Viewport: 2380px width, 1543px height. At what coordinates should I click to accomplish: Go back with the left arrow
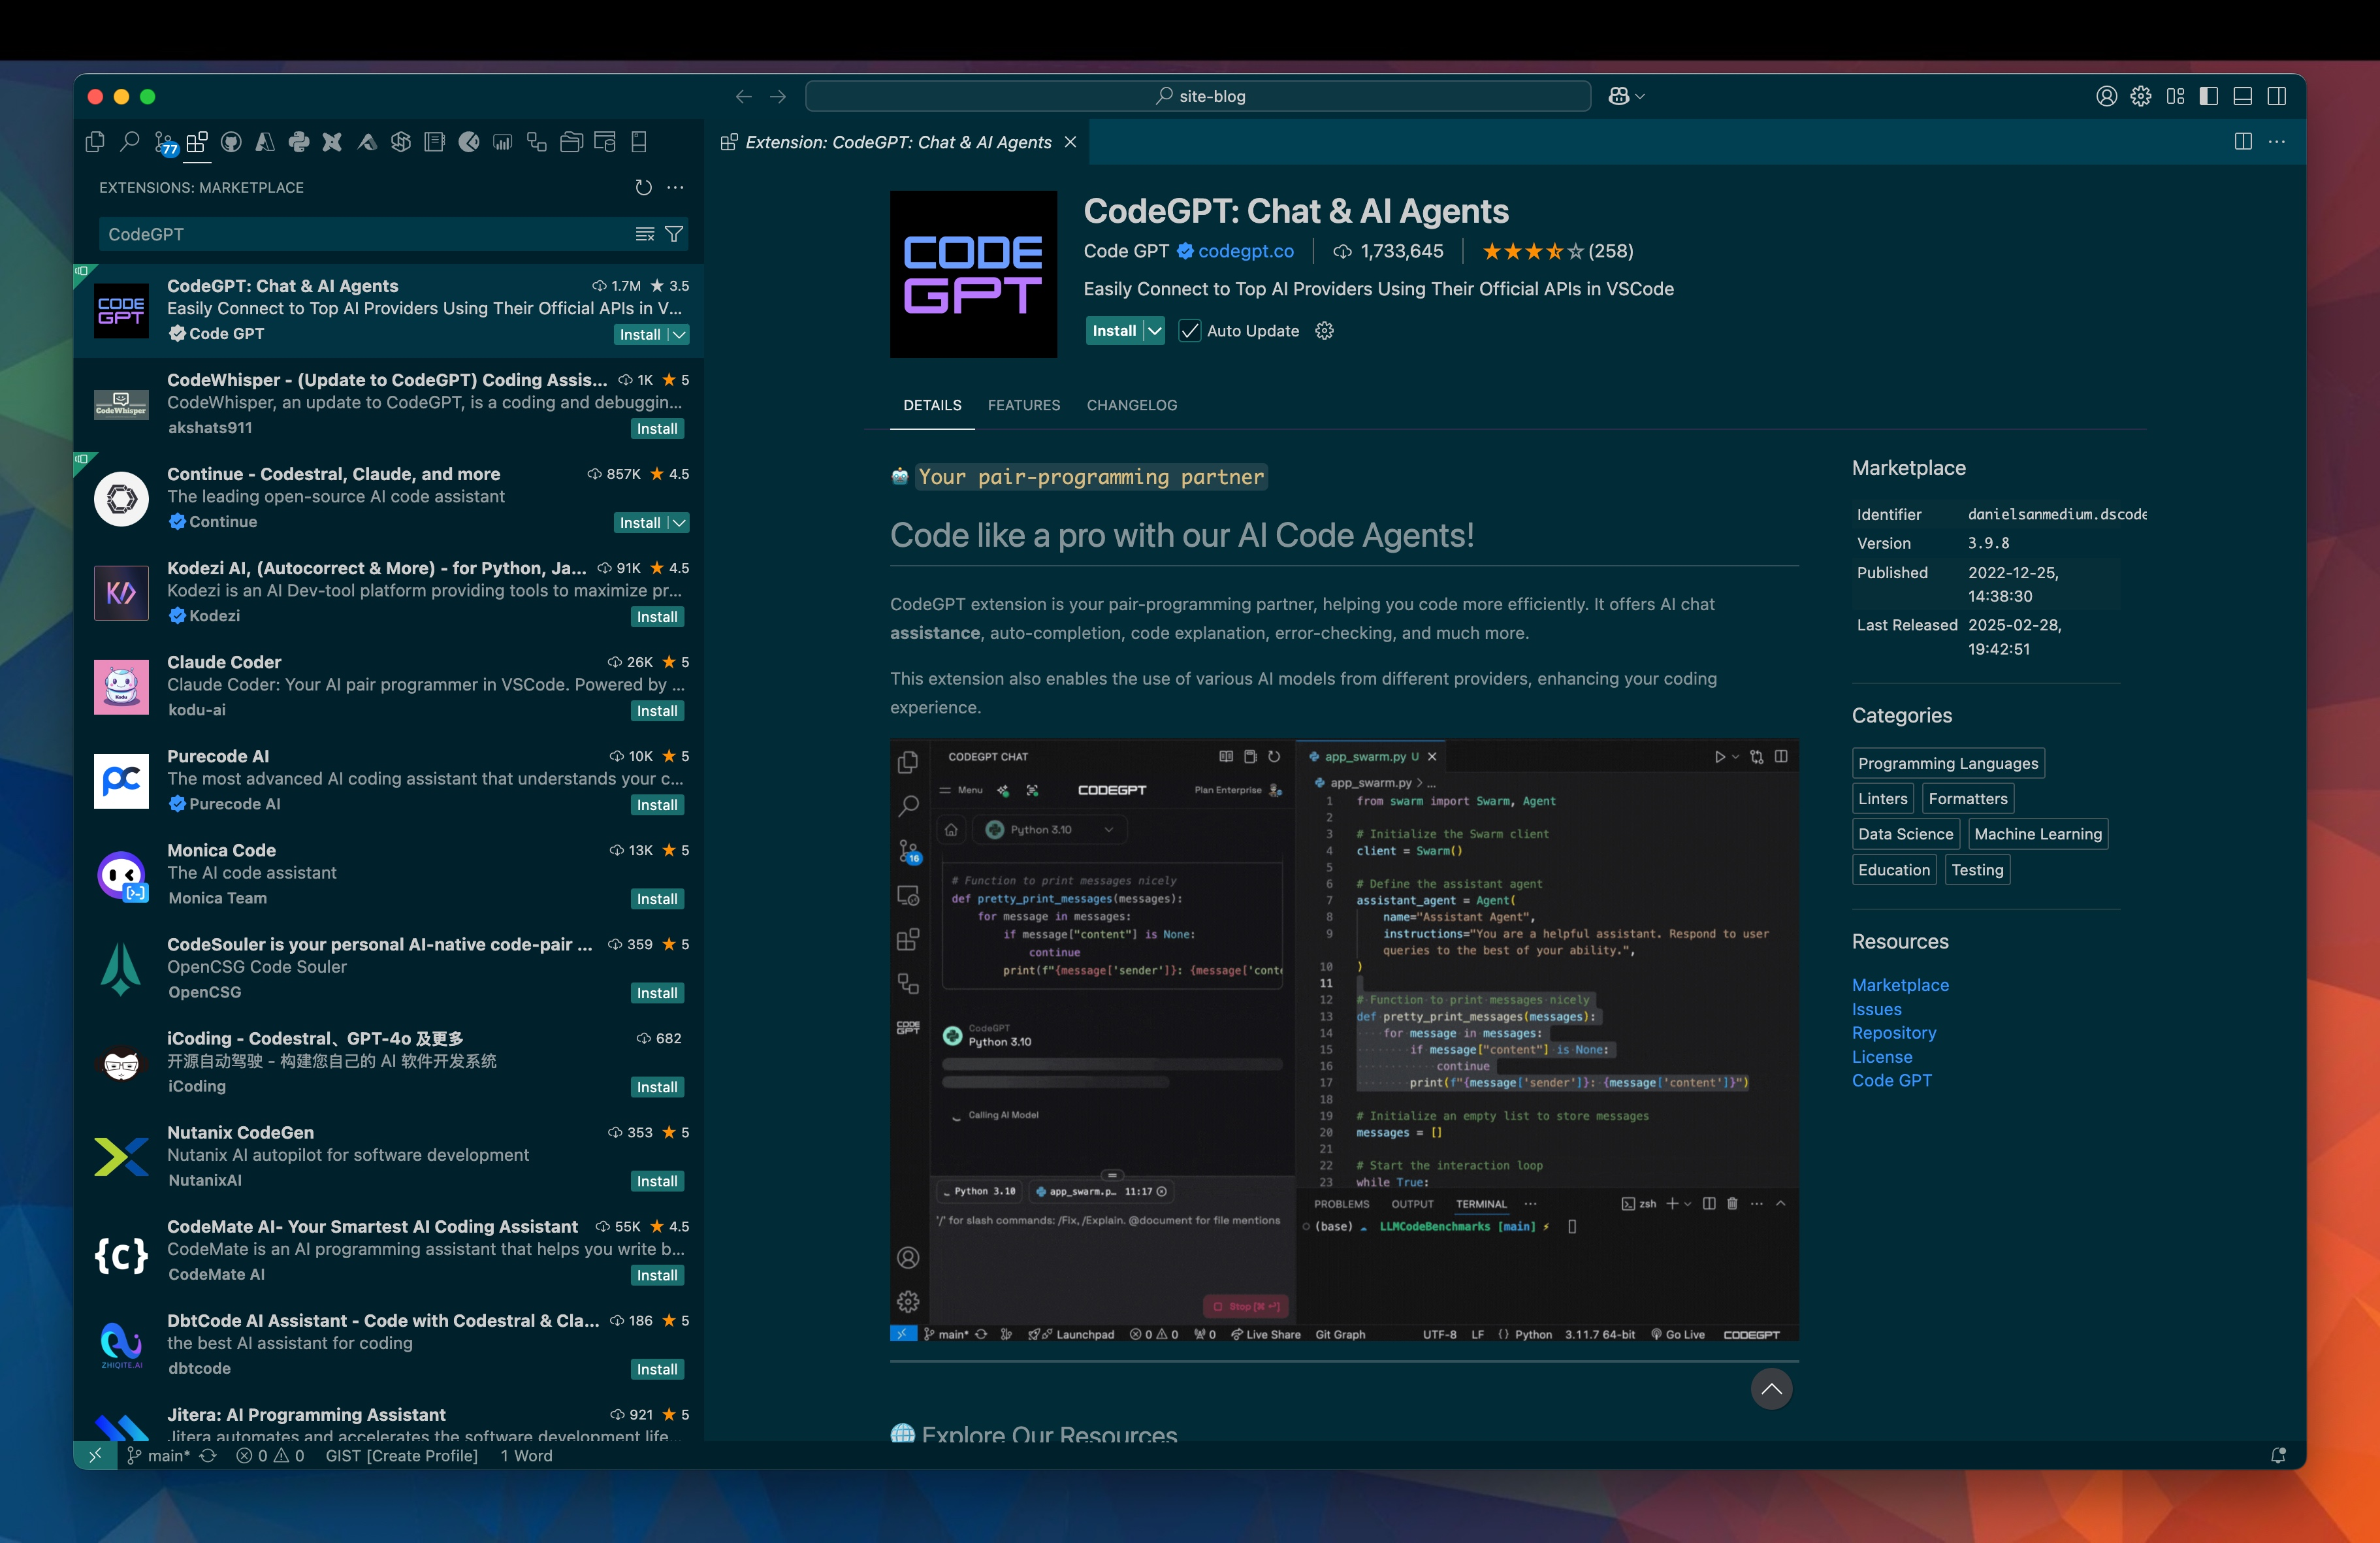pos(743,96)
